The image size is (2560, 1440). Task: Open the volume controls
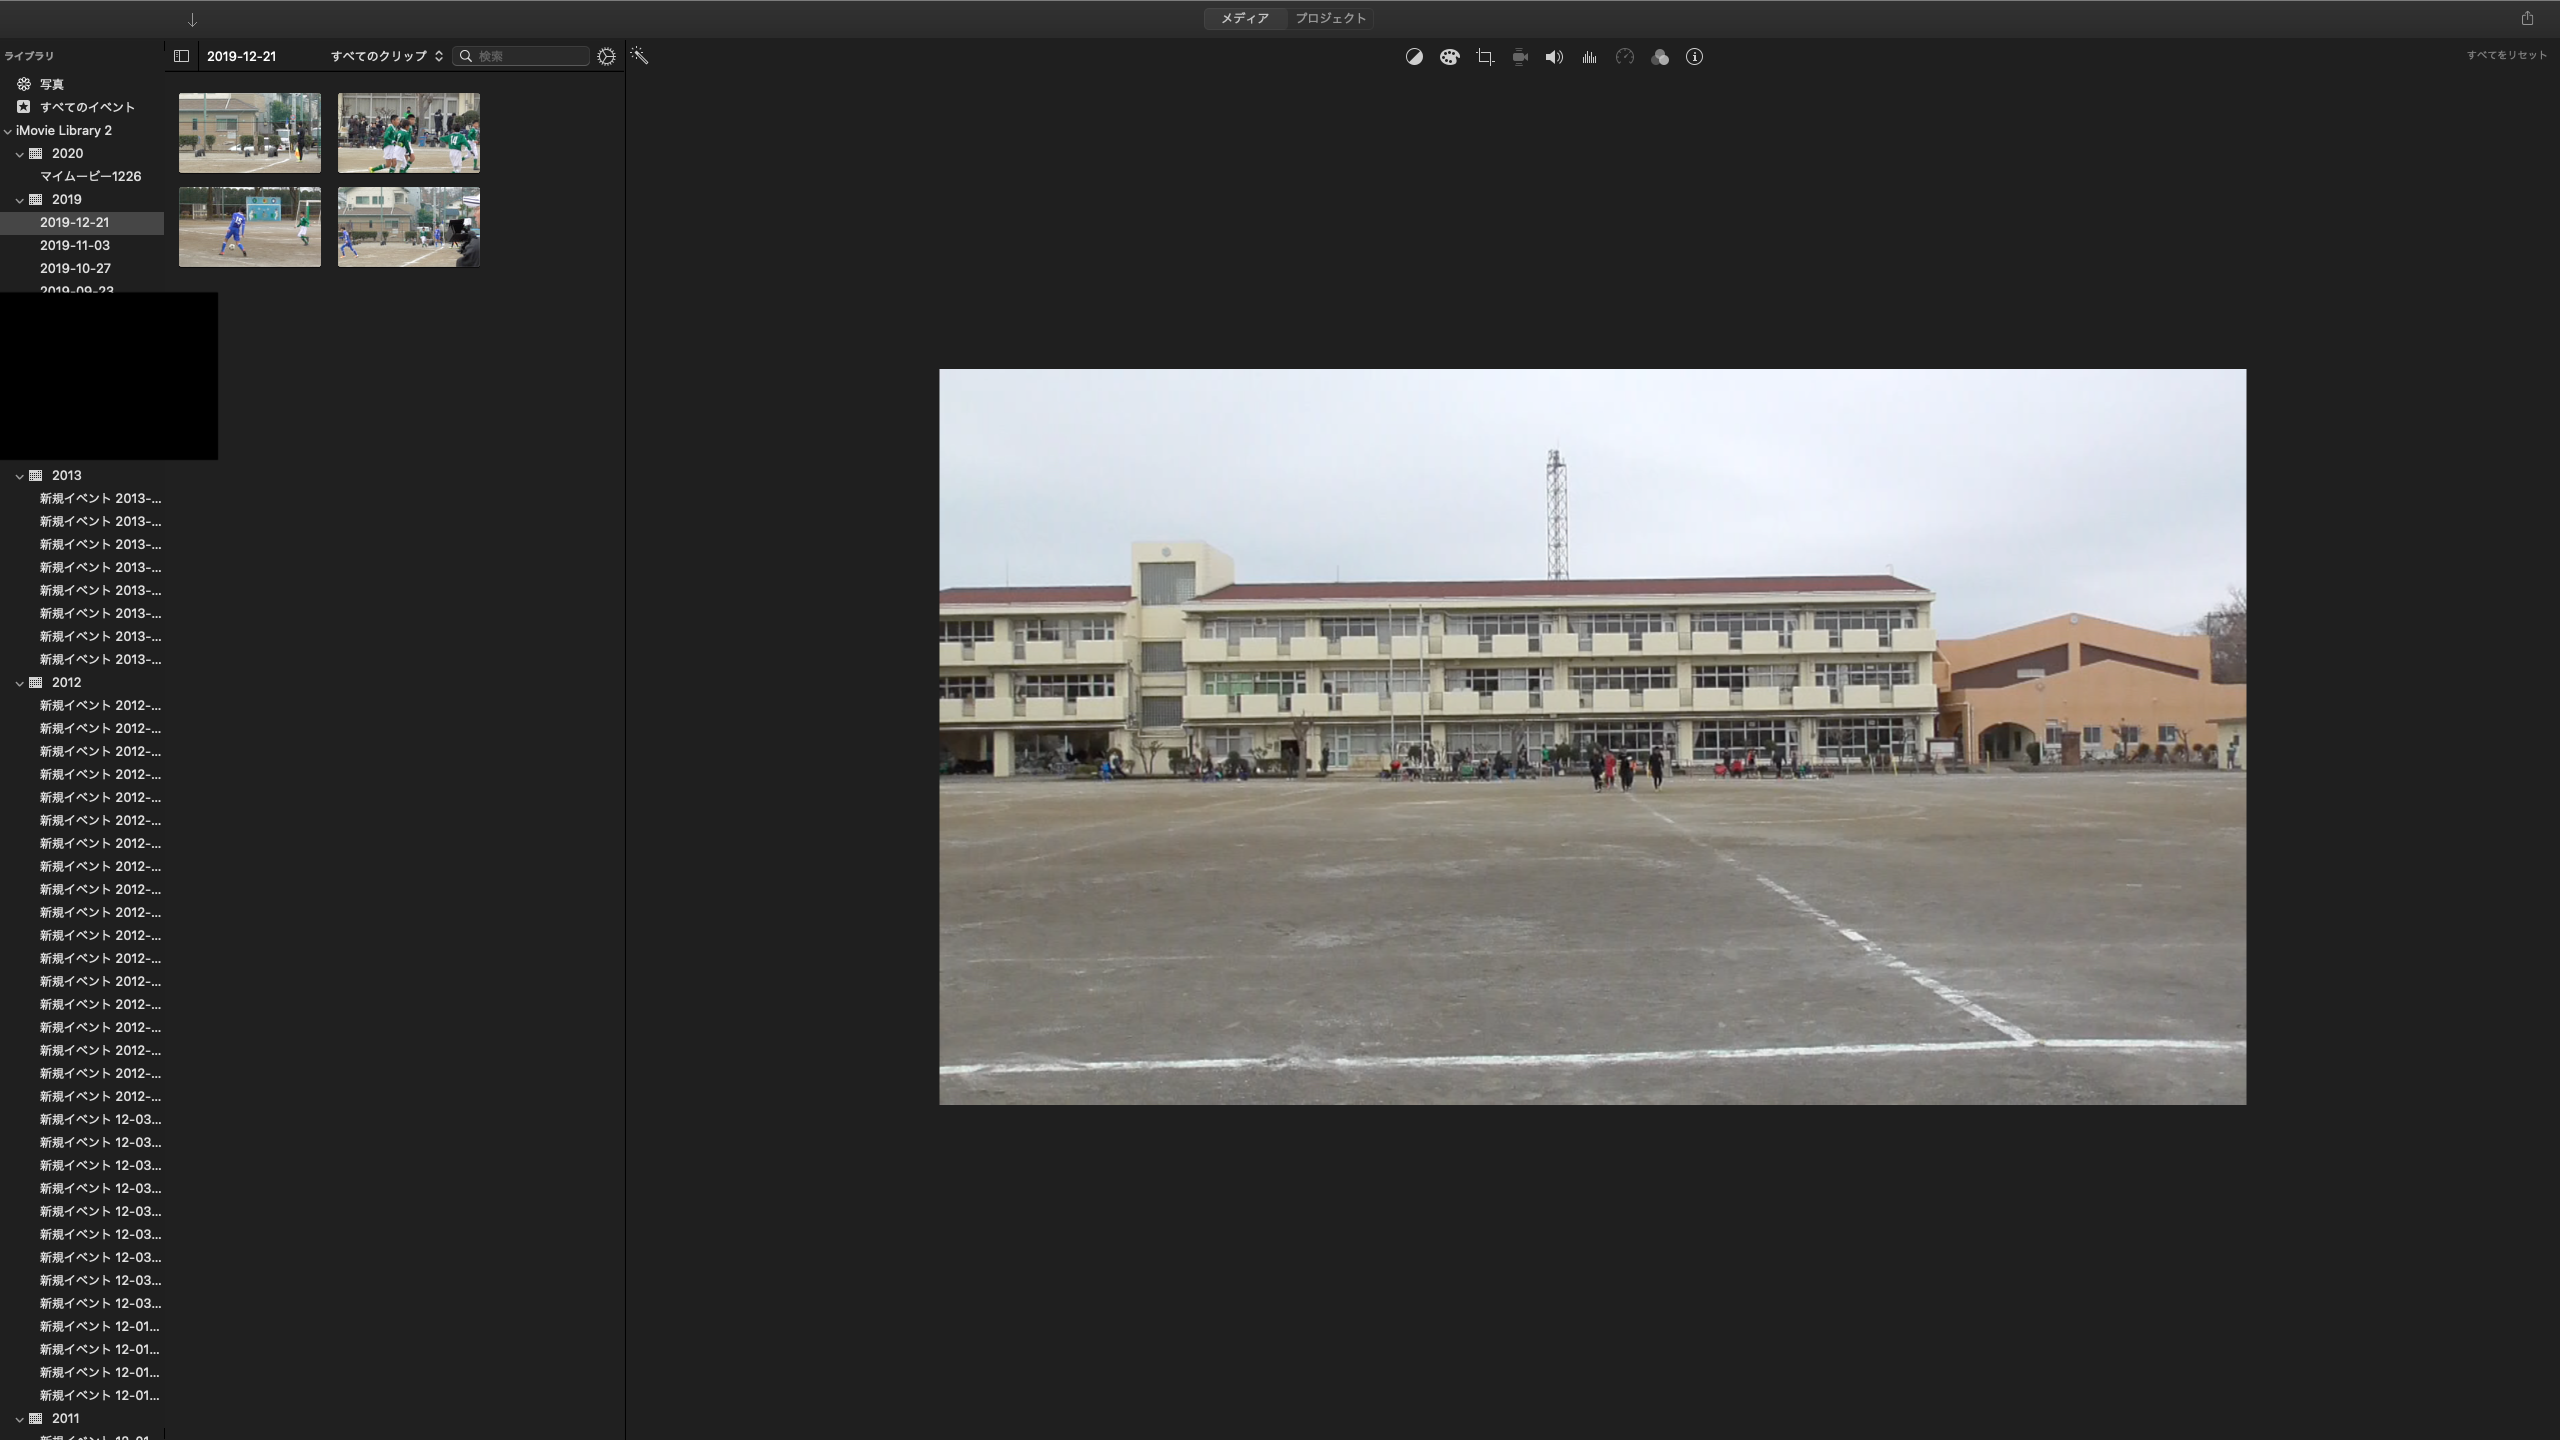(1554, 57)
